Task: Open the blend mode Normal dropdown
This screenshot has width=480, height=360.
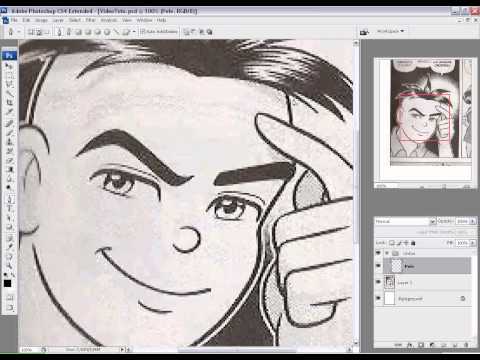Action: point(405,221)
